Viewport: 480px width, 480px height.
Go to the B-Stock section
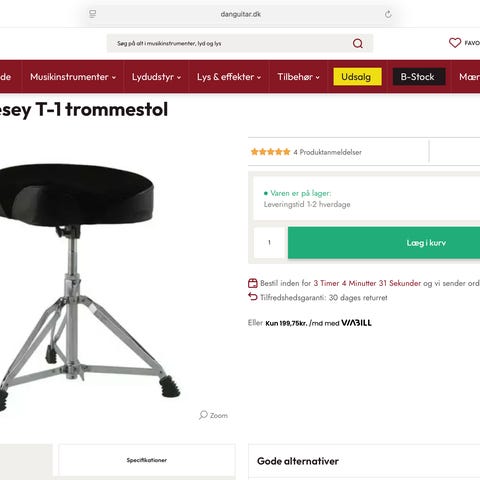pyautogui.click(x=419, y=77)
